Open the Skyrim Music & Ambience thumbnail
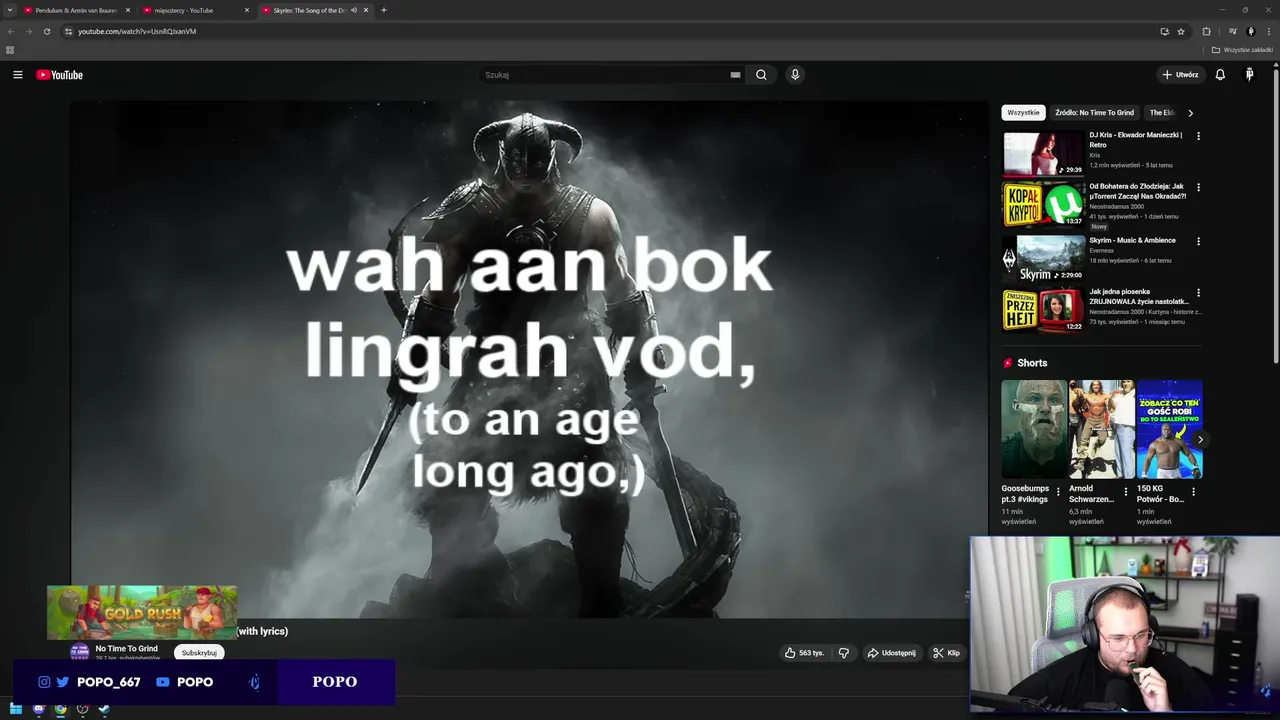Viewport: 1280px width, 720px height. click(x=1044, y=258)
